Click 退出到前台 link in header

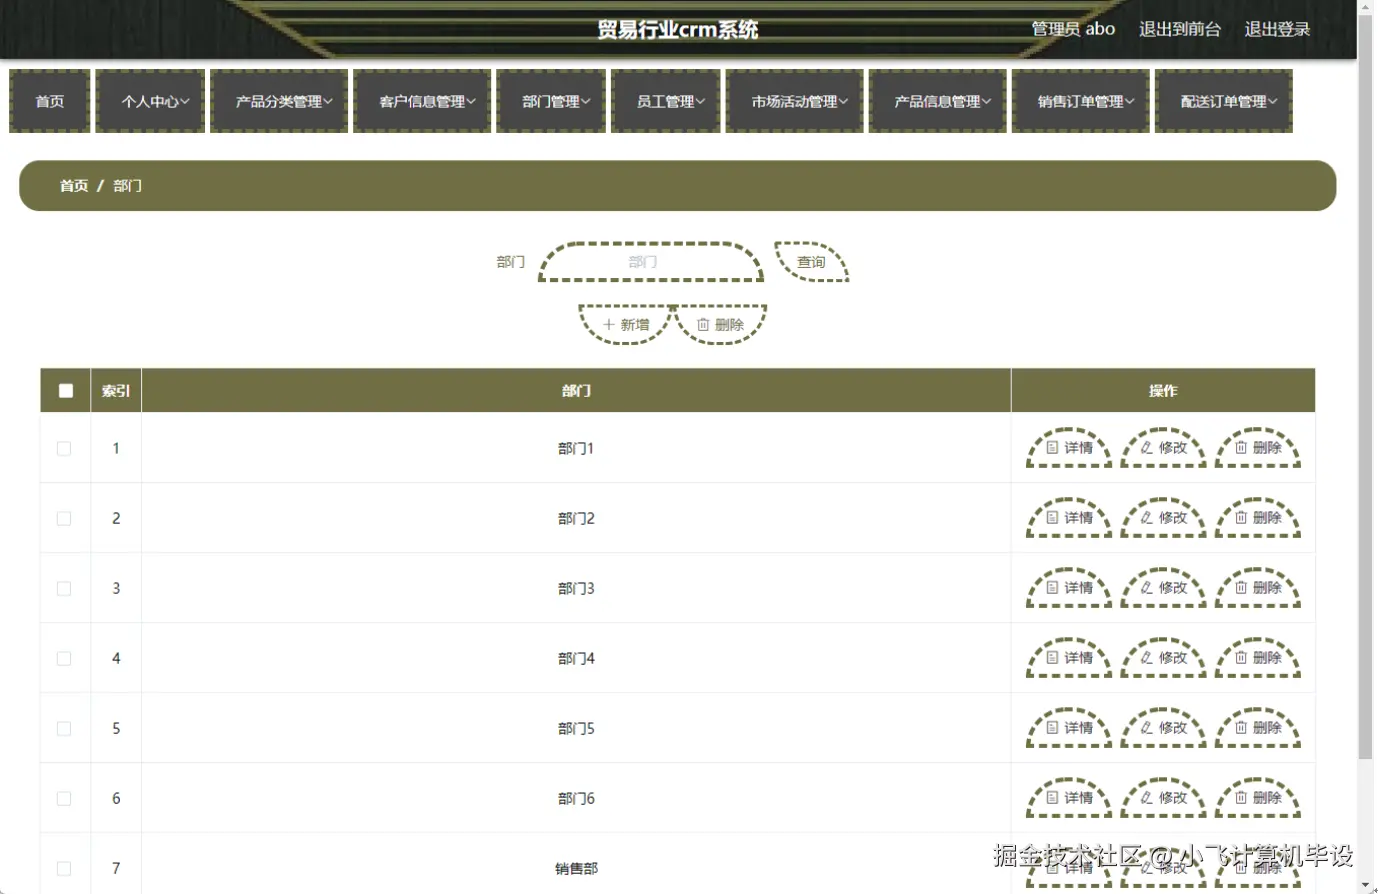tap(1180, 29)
